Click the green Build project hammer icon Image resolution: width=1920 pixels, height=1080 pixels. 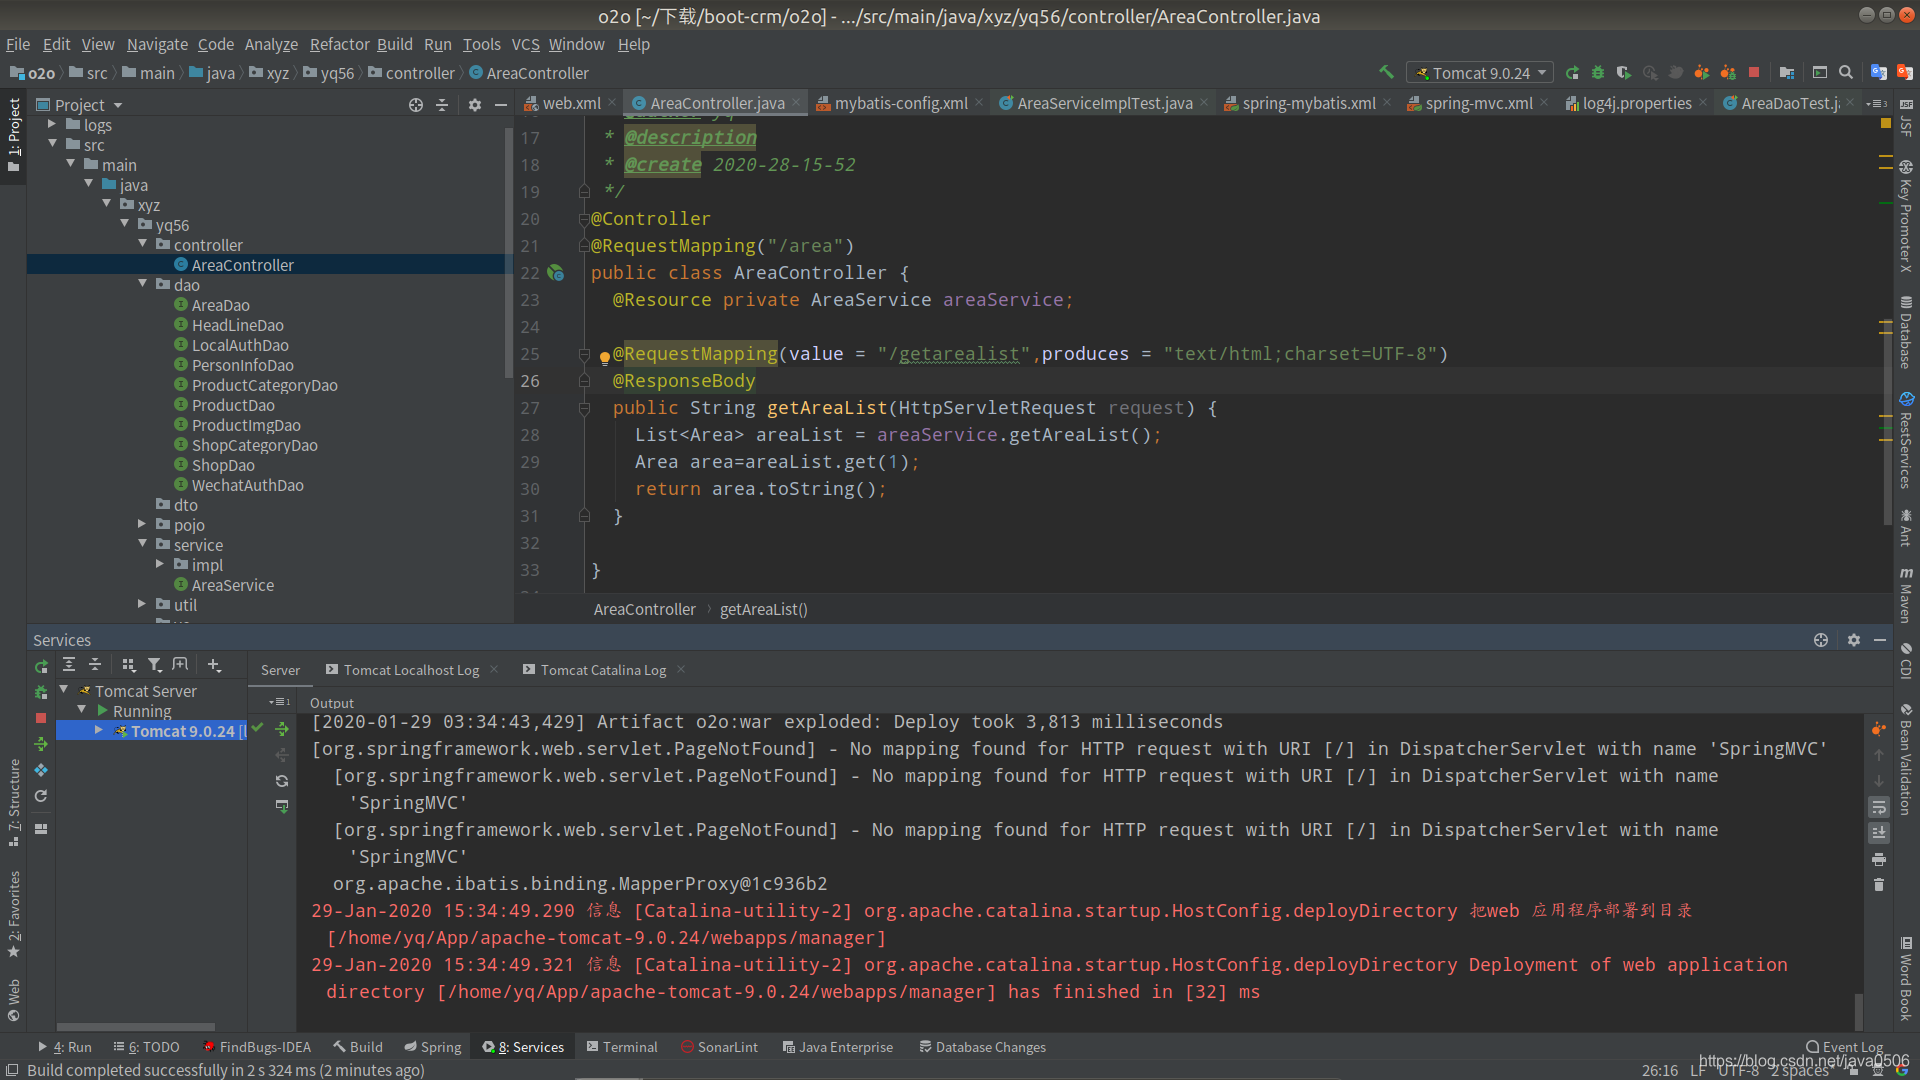point(1386,72)
